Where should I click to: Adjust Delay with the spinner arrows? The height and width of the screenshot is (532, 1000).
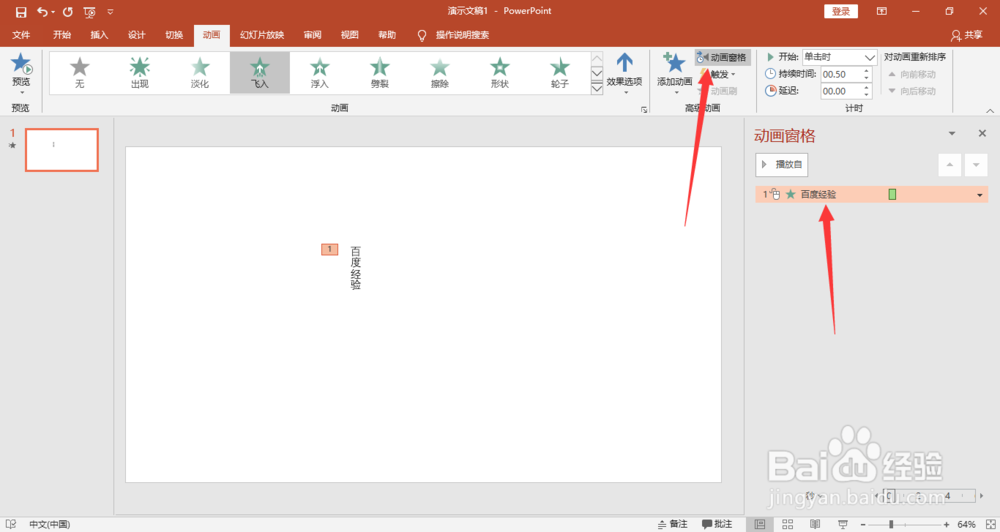(866, 91)
